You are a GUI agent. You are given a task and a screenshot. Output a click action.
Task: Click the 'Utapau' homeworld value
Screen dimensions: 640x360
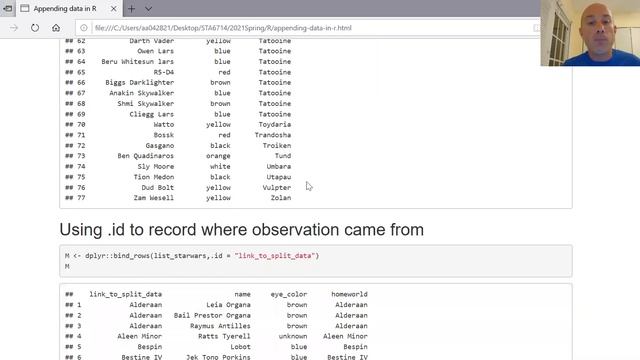pyautogui.click(x=279, y=177)
